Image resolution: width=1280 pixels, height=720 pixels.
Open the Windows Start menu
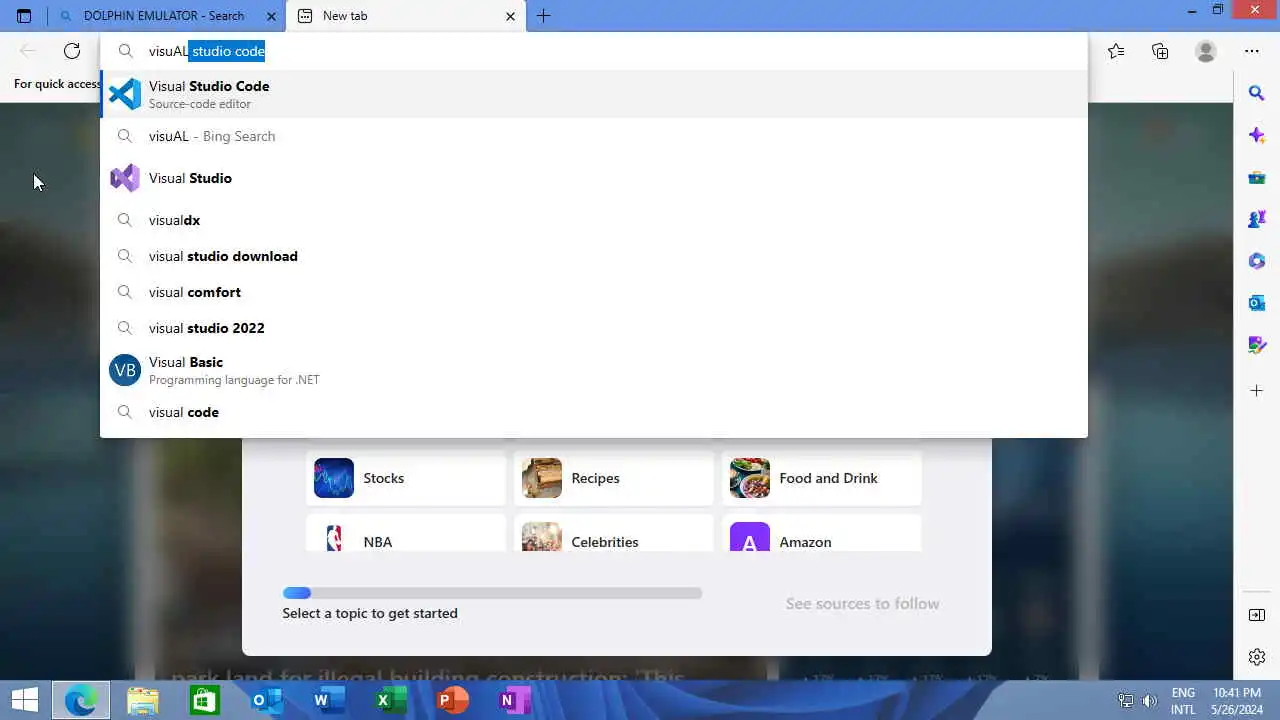(25, 700)
